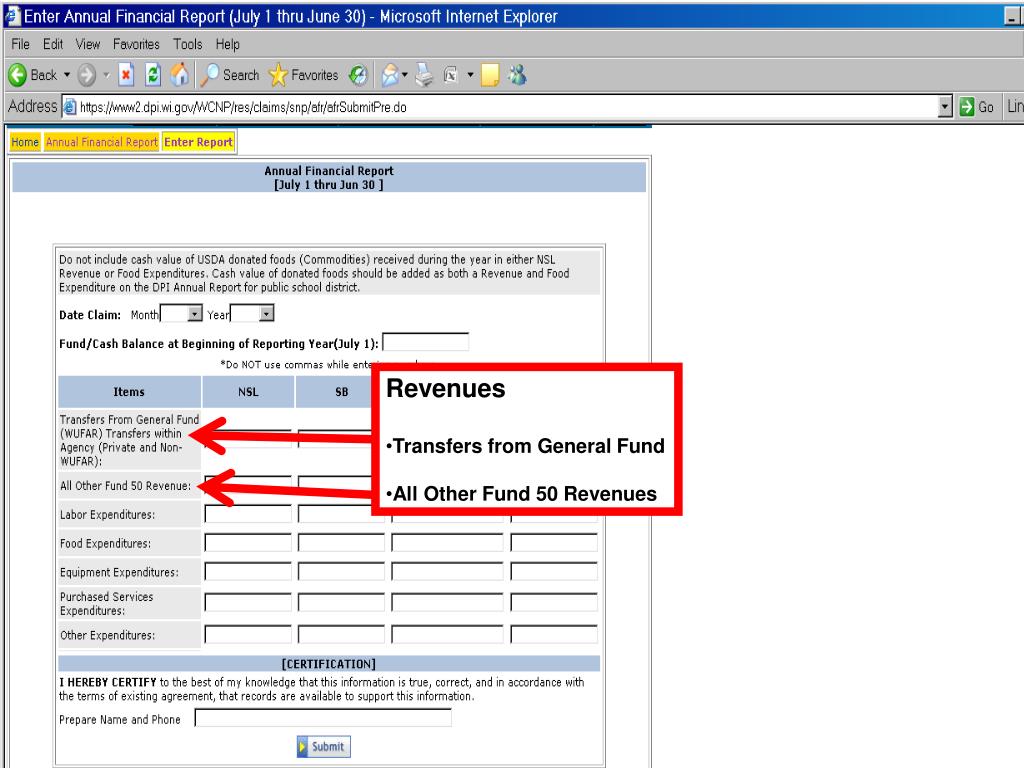Open Search with the magnifier icon
Viewport: 1024px width, 768px height.
209,75
